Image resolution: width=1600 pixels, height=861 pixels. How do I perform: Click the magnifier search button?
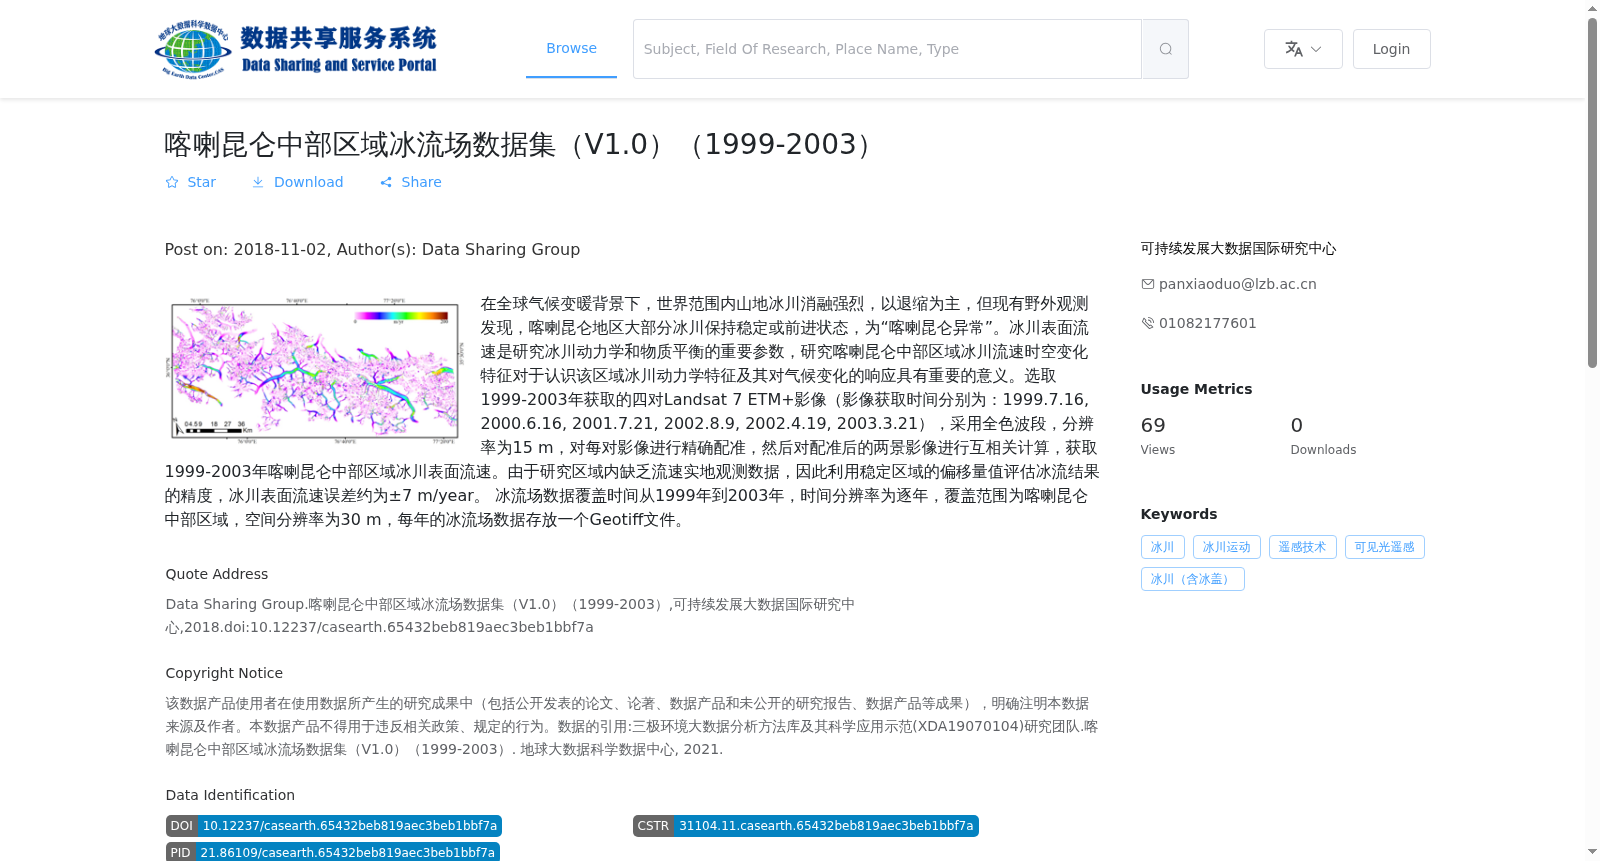(x=1165, y=49)
